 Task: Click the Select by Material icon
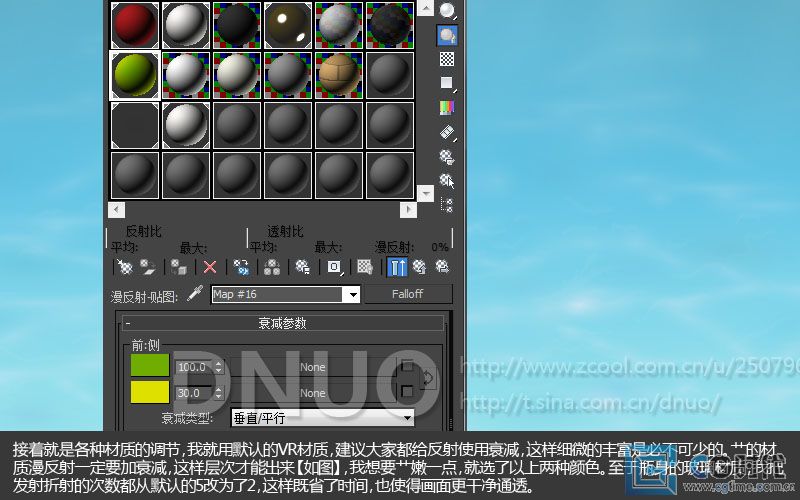(x=447, y=181)
